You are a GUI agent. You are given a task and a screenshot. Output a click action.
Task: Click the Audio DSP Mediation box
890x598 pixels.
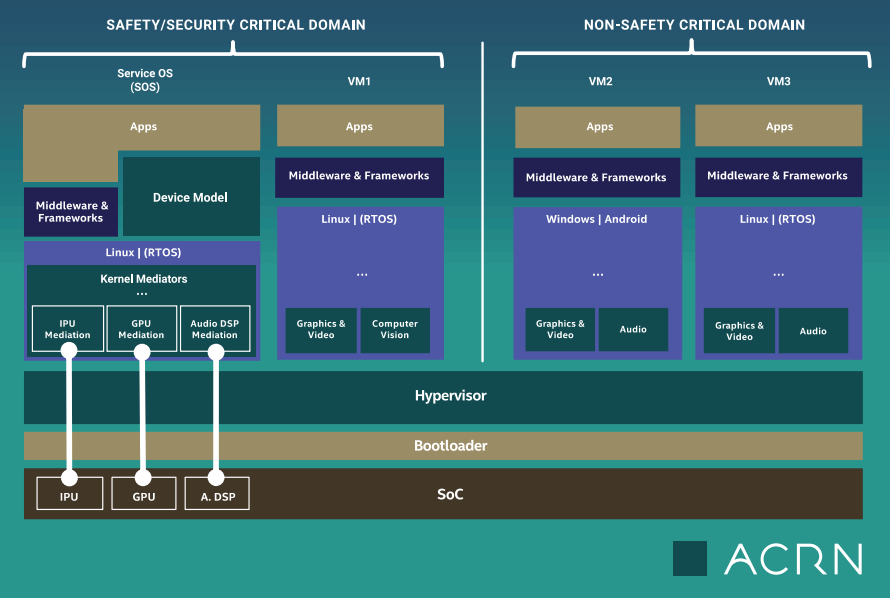click(x=215, y=329)
